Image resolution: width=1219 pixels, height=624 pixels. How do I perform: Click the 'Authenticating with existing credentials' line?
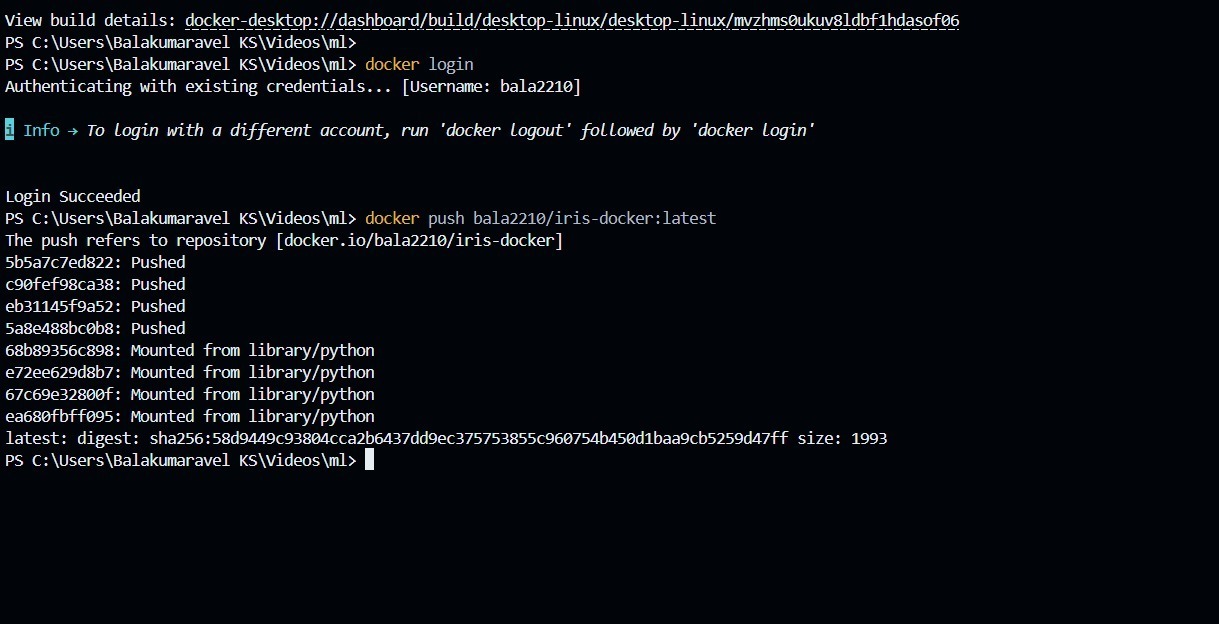pyautogui.click(x=293, y=86)
